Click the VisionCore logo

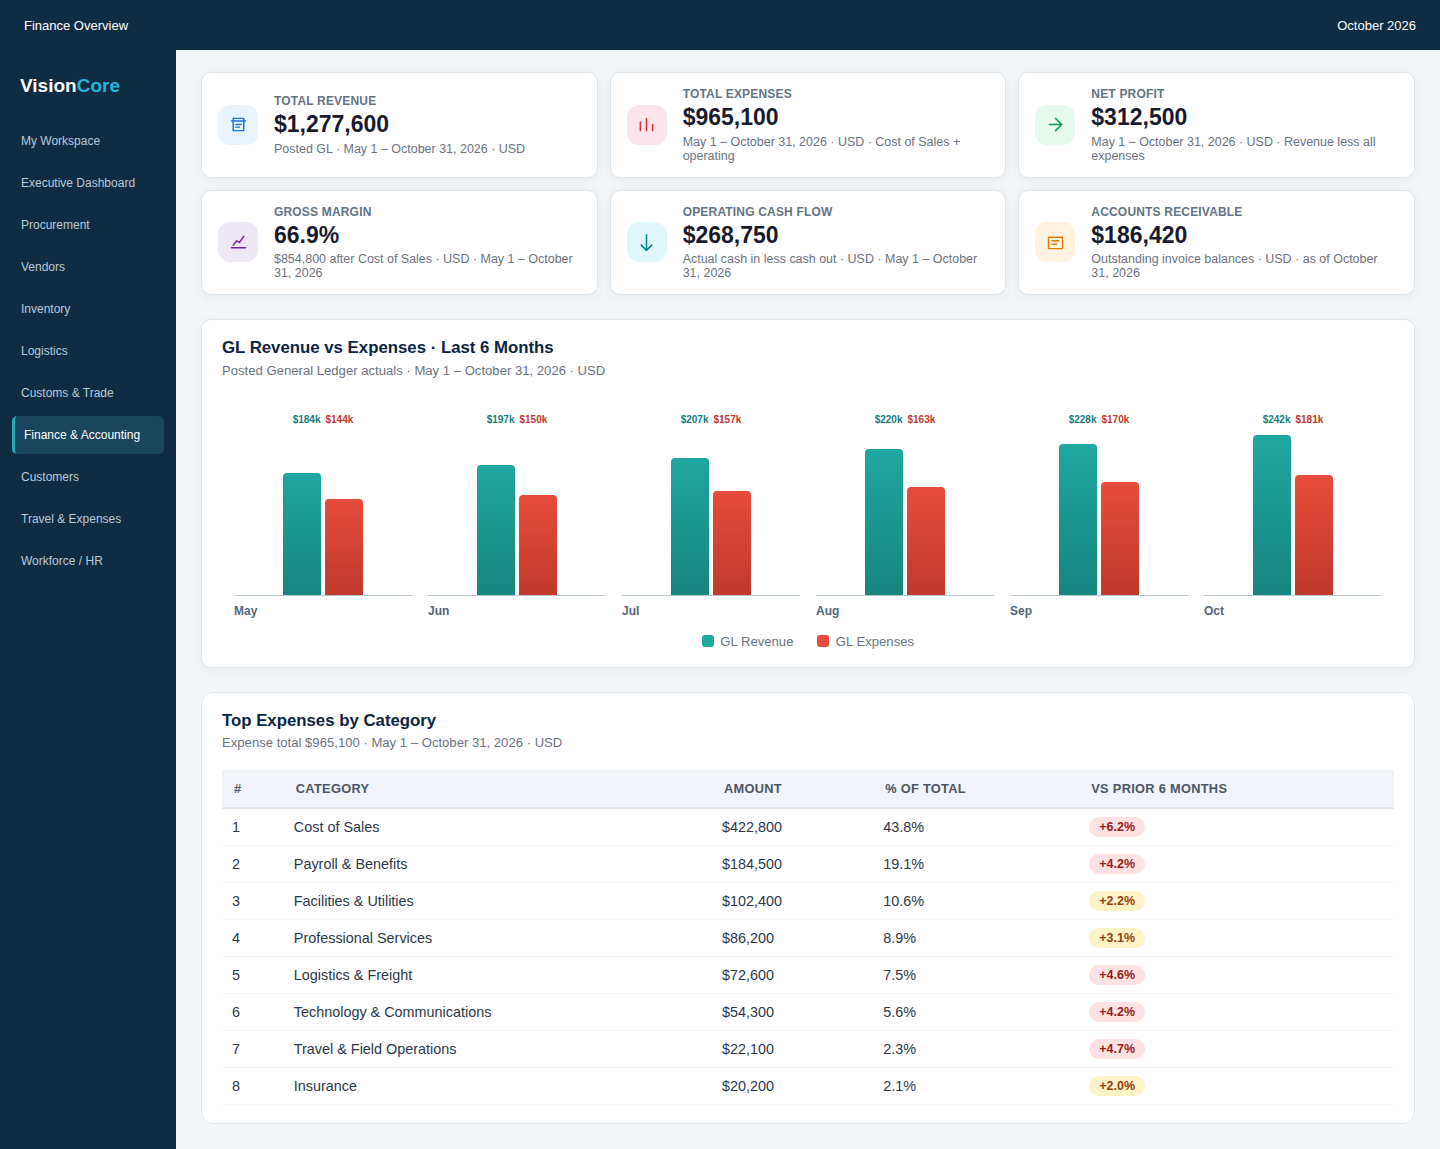click(70, 86)
